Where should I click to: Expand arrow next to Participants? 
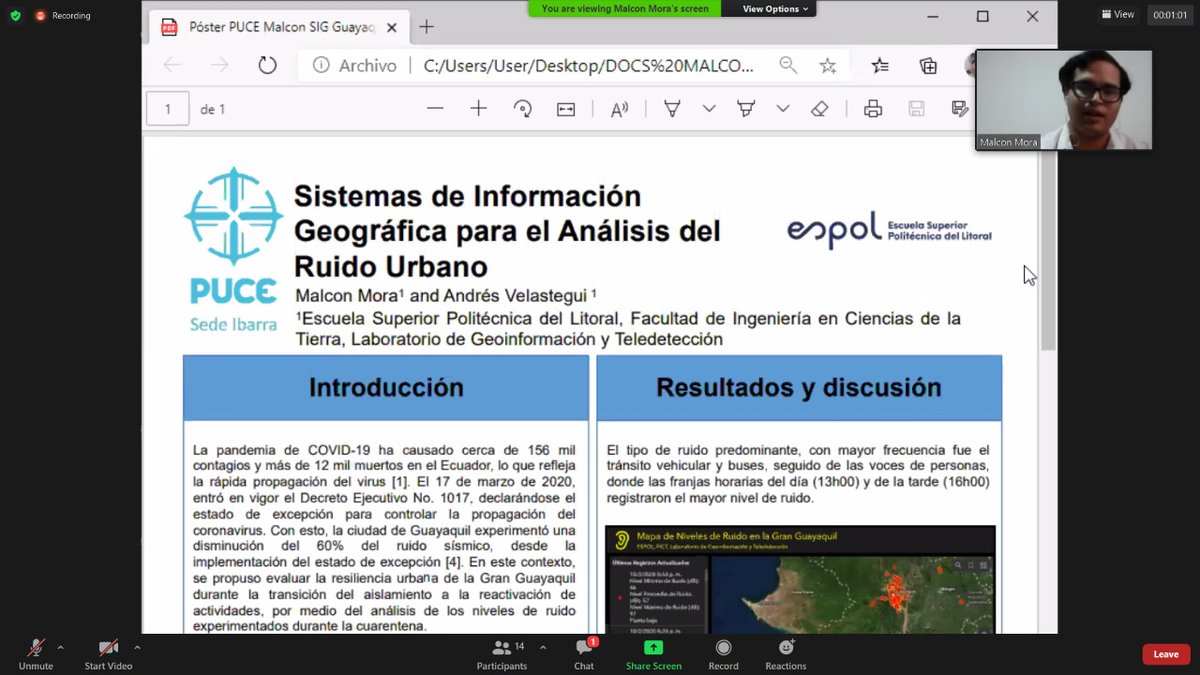[543, 647]
